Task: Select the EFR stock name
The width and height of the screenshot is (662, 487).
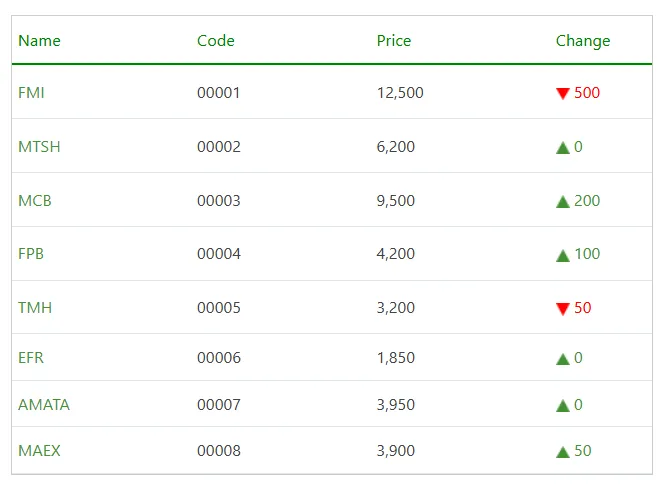Action: (31, 358)
